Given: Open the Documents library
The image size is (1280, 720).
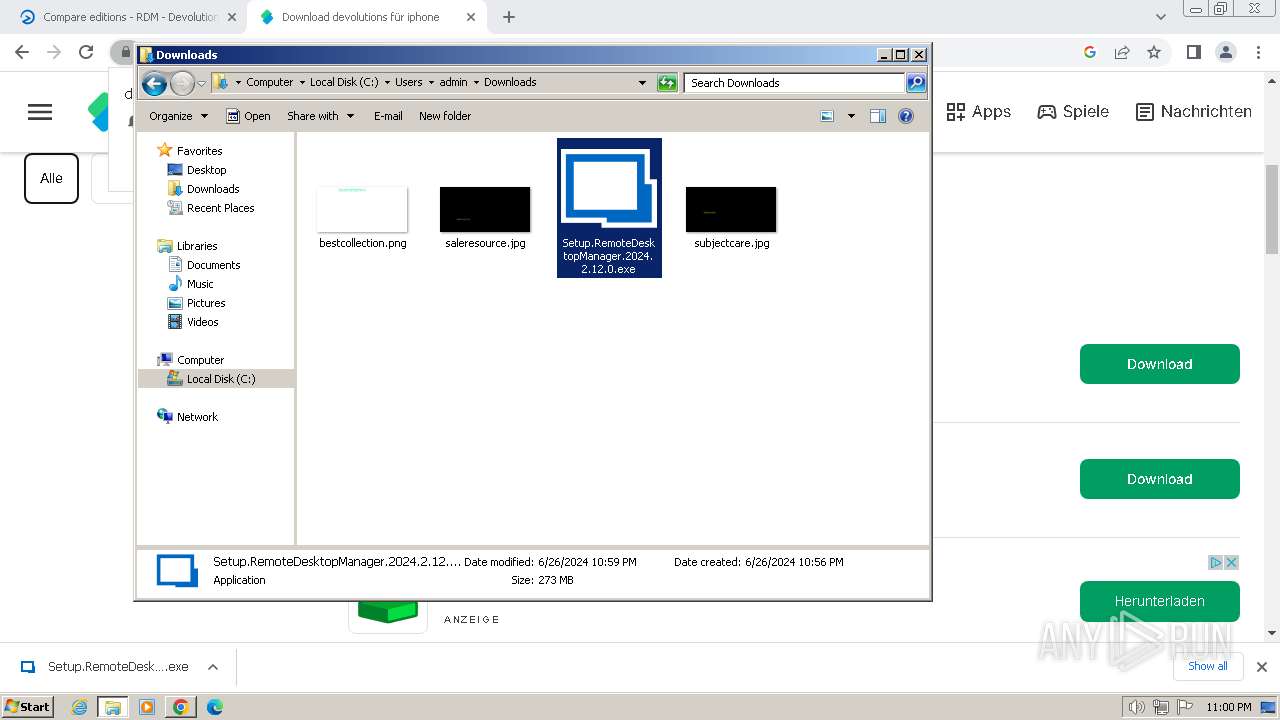Looking at the screenshot, I should click(213, 265).
